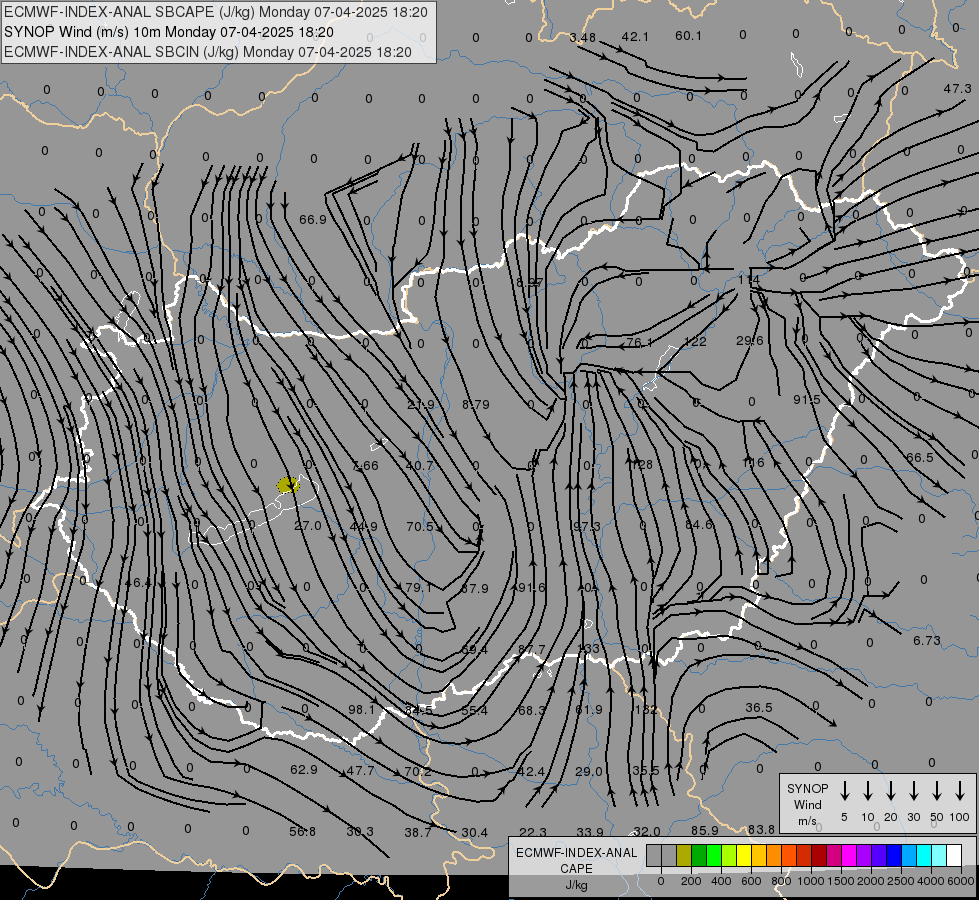This screenshot has width=979, height=900.
Task: Pick the white CAPE legend swatch
Action: click(x=953, y=855)
